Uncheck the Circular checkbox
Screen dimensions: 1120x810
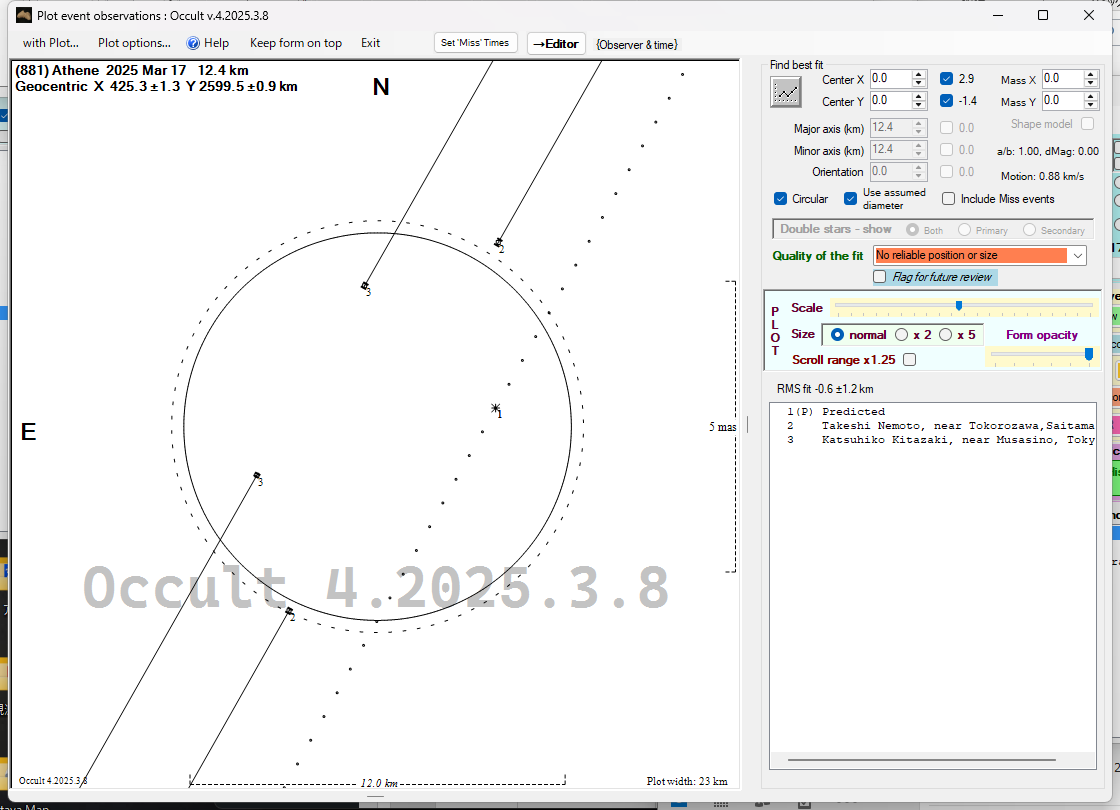click(x=781, y=199)
